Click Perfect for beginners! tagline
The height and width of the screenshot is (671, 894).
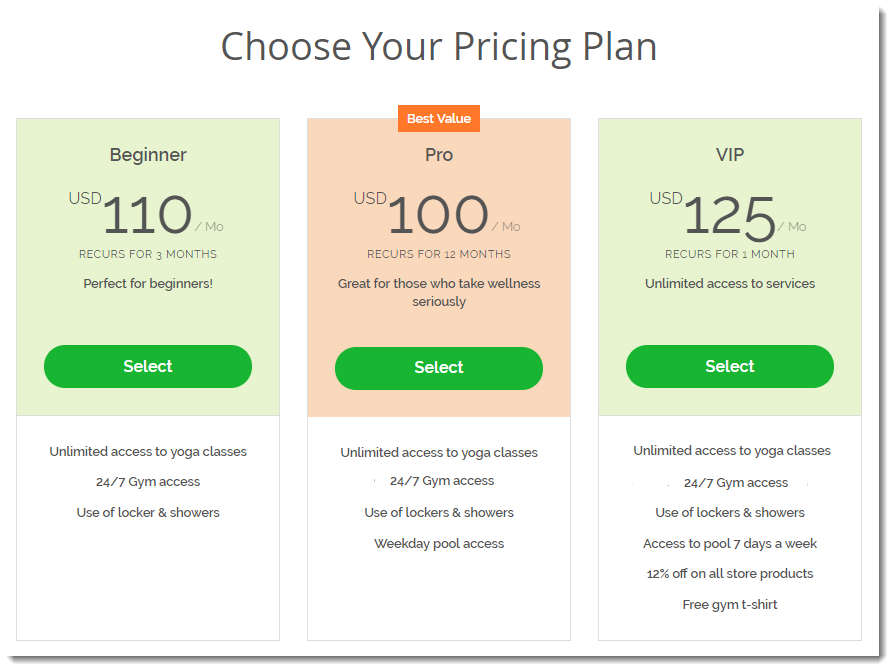pyautogui.click(x=148, y=283)
